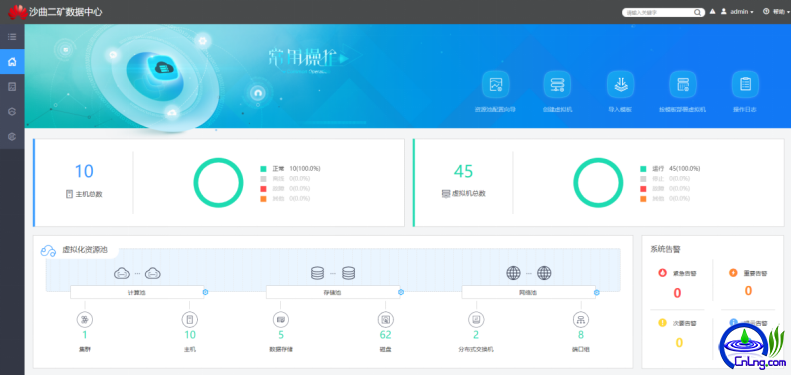Click the cluster count 1
The height and width of the screenshot is (375, 791).
(85, 335)
